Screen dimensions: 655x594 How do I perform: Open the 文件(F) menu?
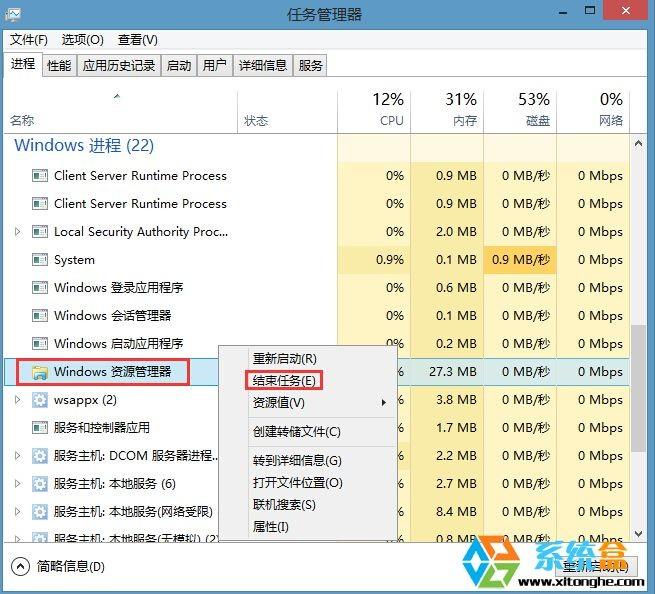(29, 40)
